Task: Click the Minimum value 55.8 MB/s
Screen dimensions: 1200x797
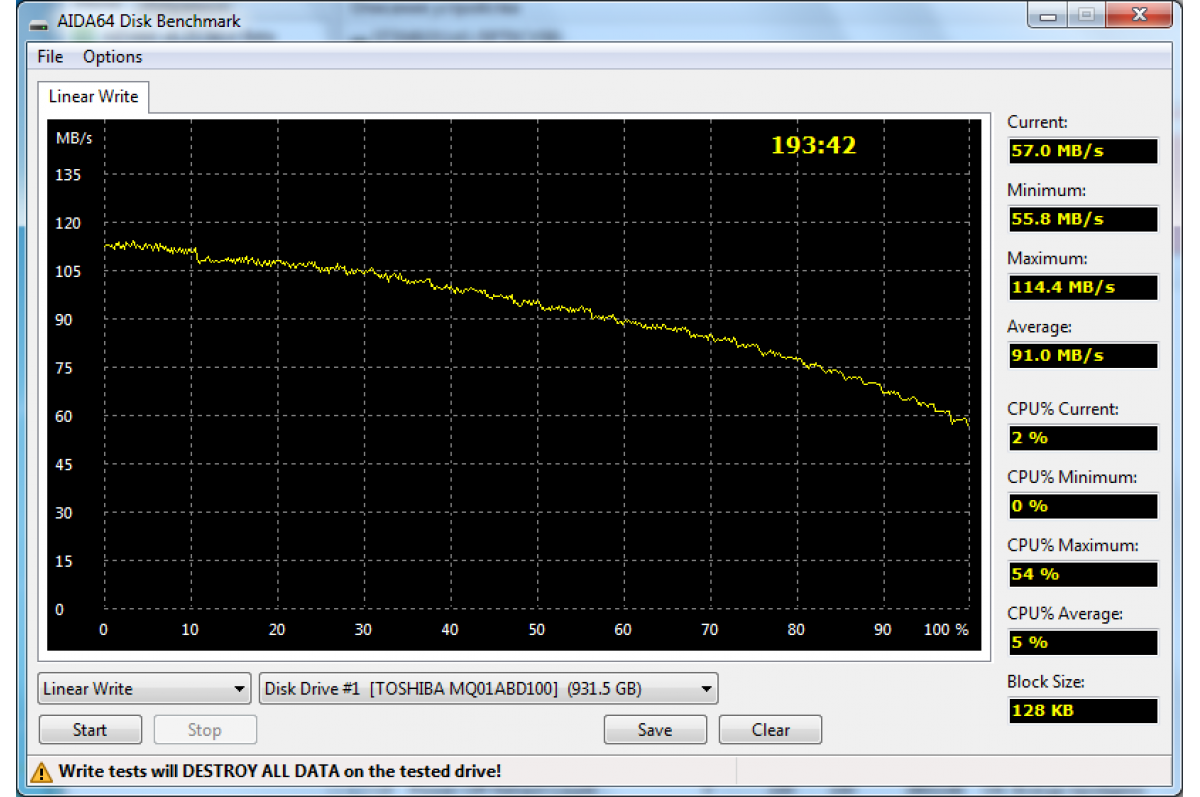Action: click(1082, 219)
